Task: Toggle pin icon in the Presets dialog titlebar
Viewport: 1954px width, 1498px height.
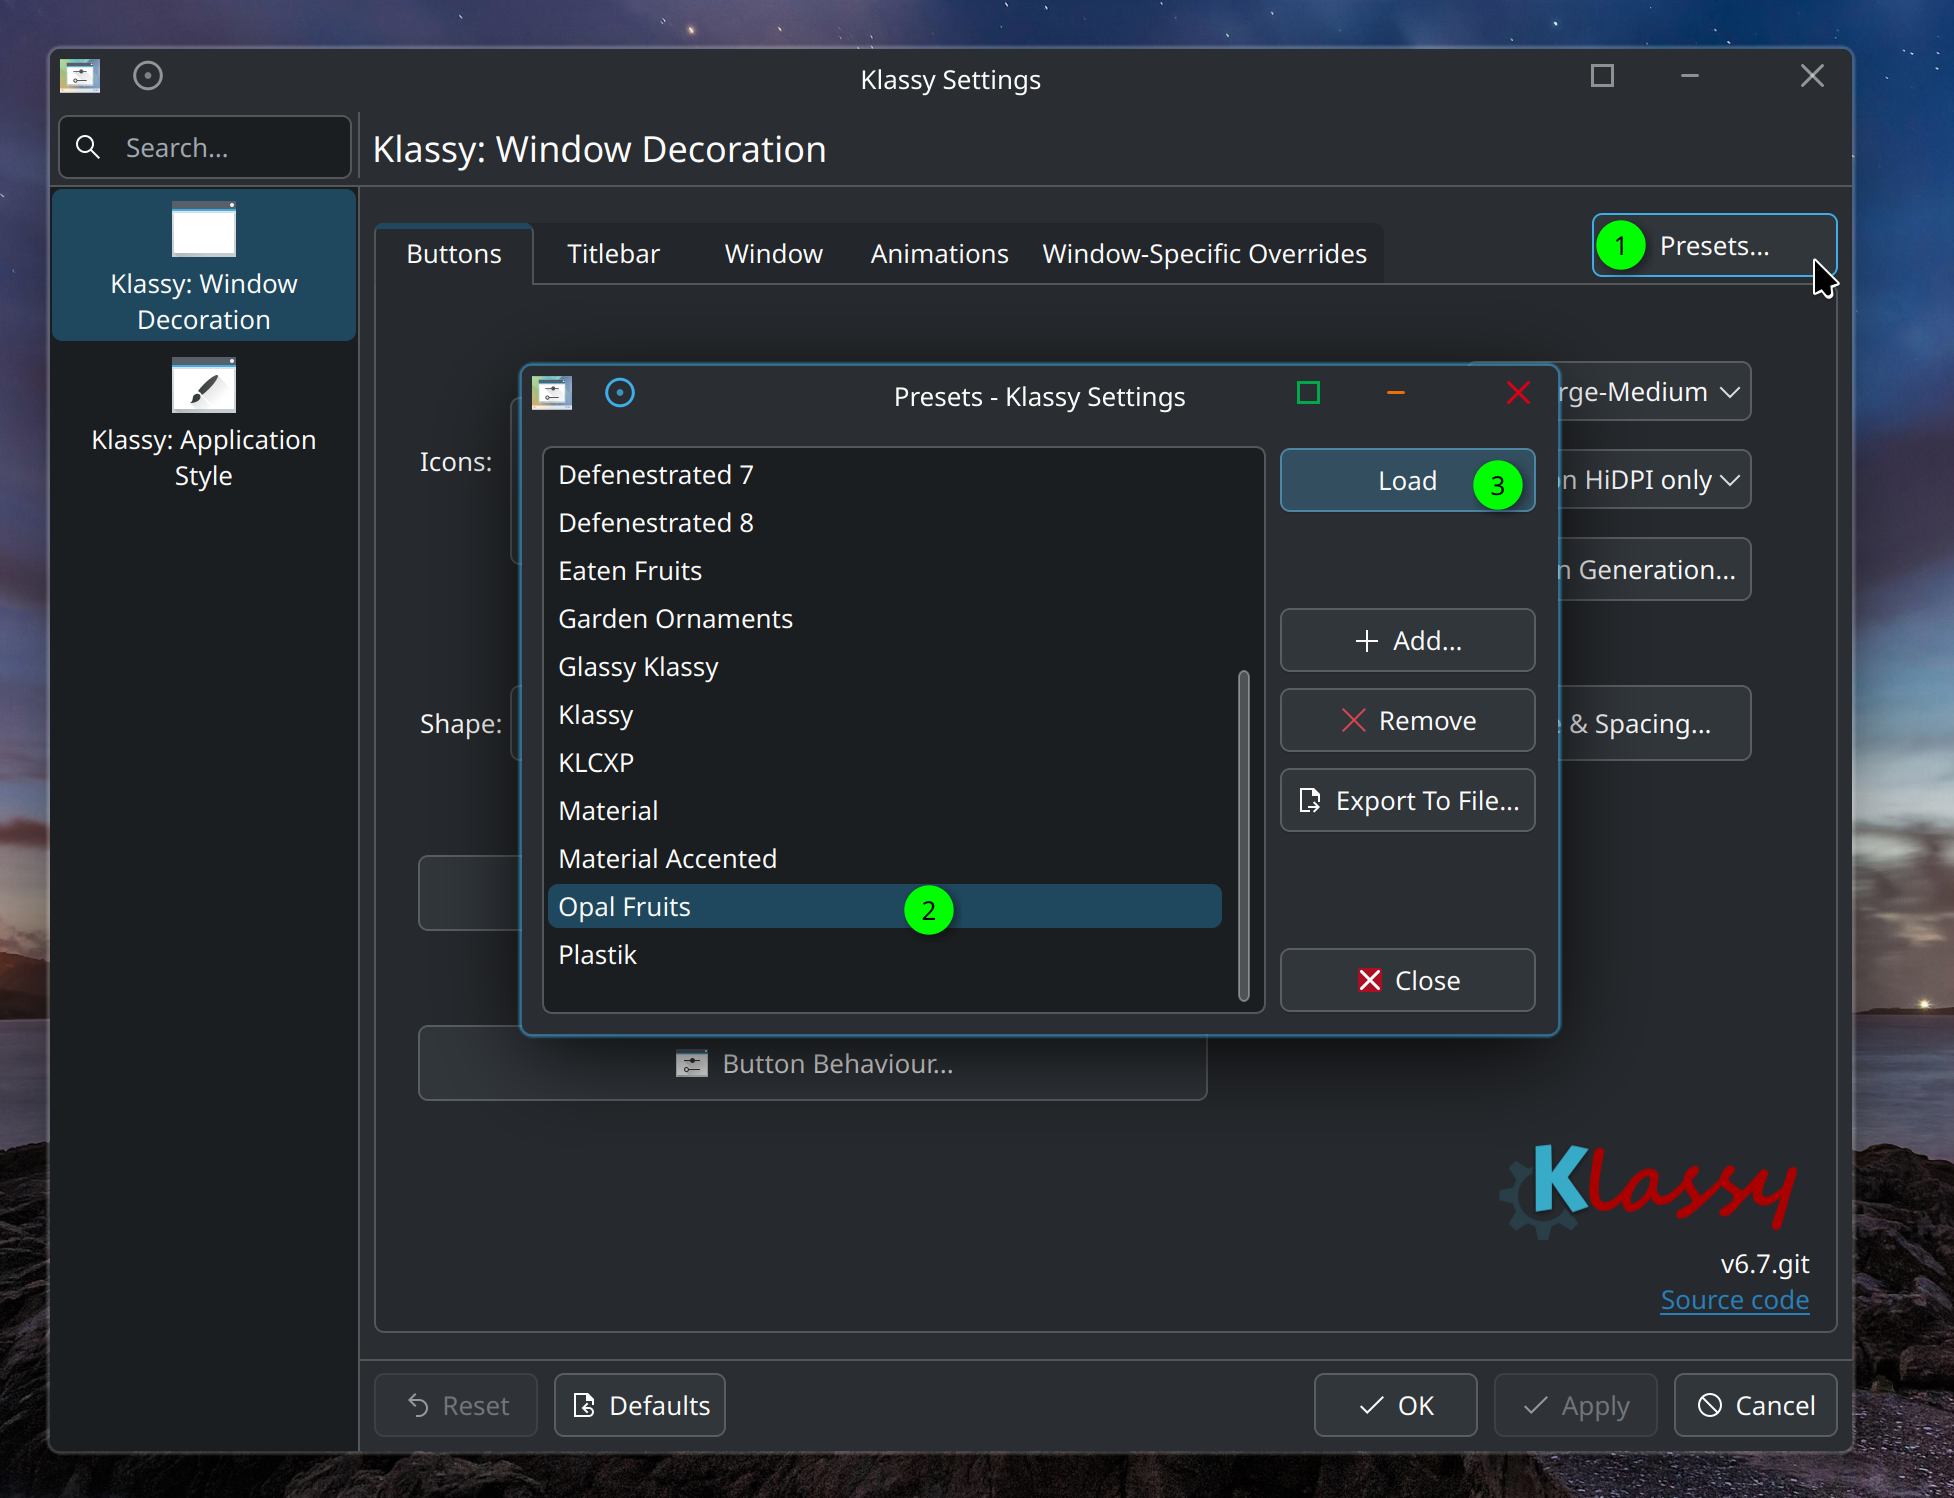Action: click(620, 393)
